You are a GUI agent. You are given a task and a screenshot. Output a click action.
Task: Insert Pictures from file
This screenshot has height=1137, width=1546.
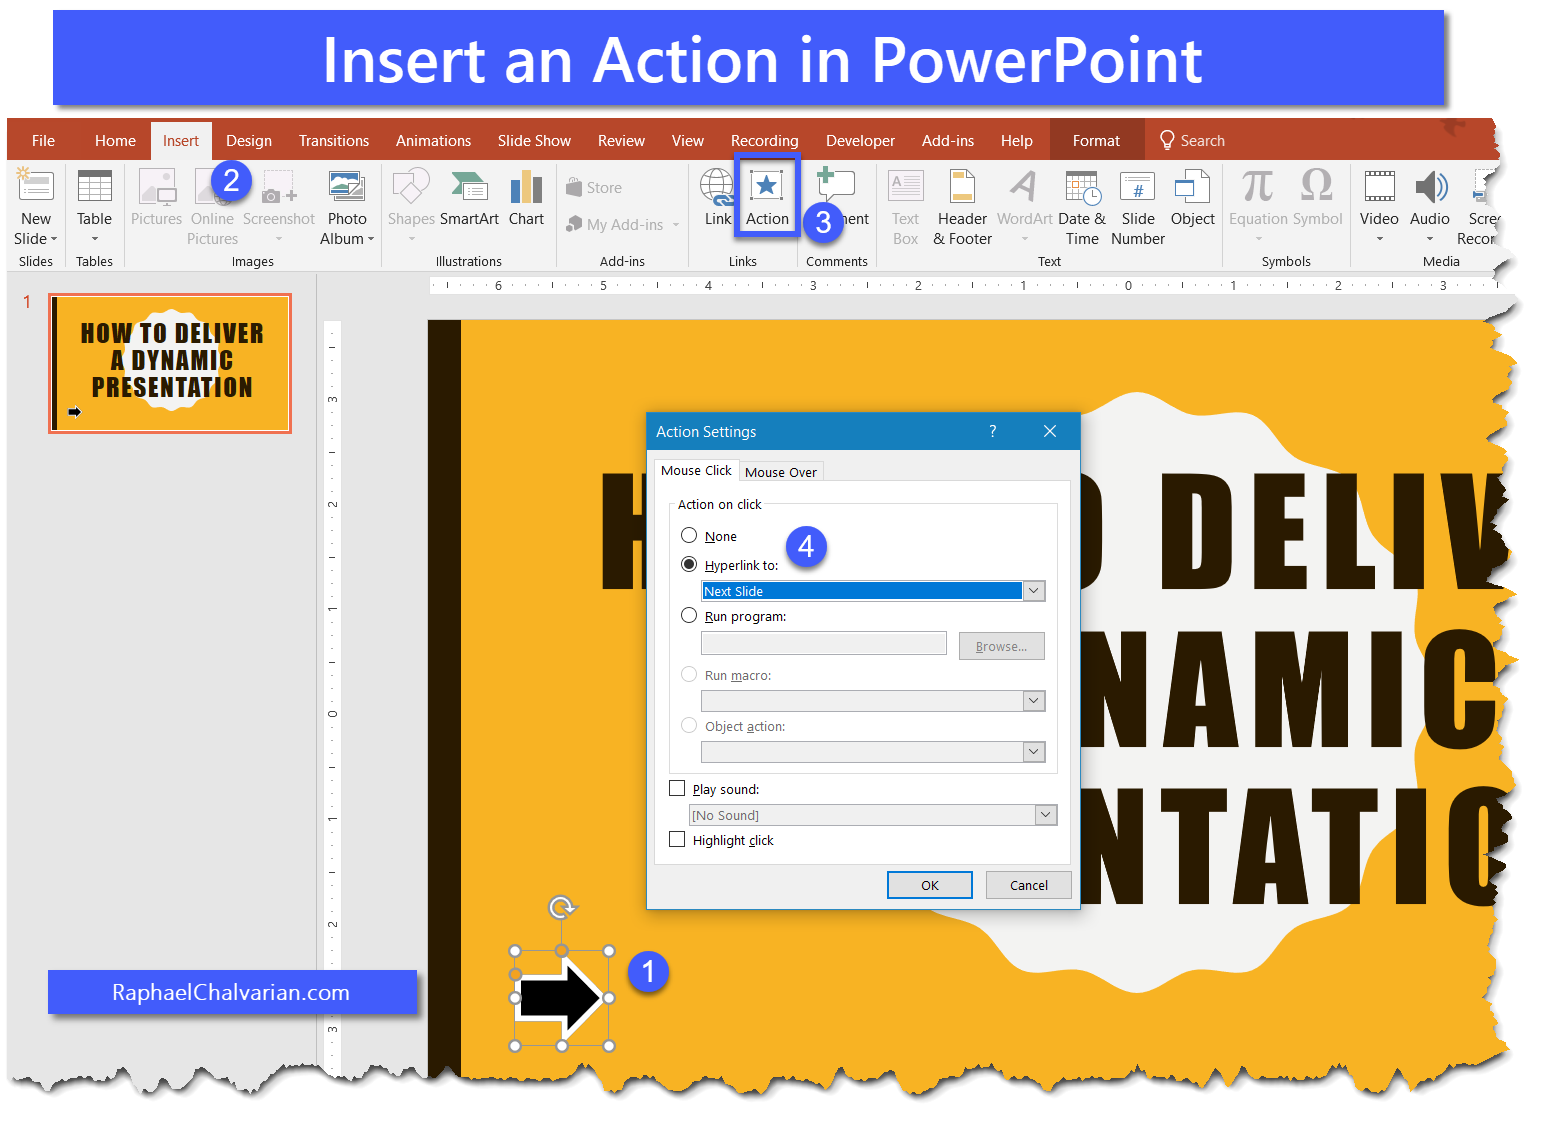pyautogui.click(x=156, y=198)
